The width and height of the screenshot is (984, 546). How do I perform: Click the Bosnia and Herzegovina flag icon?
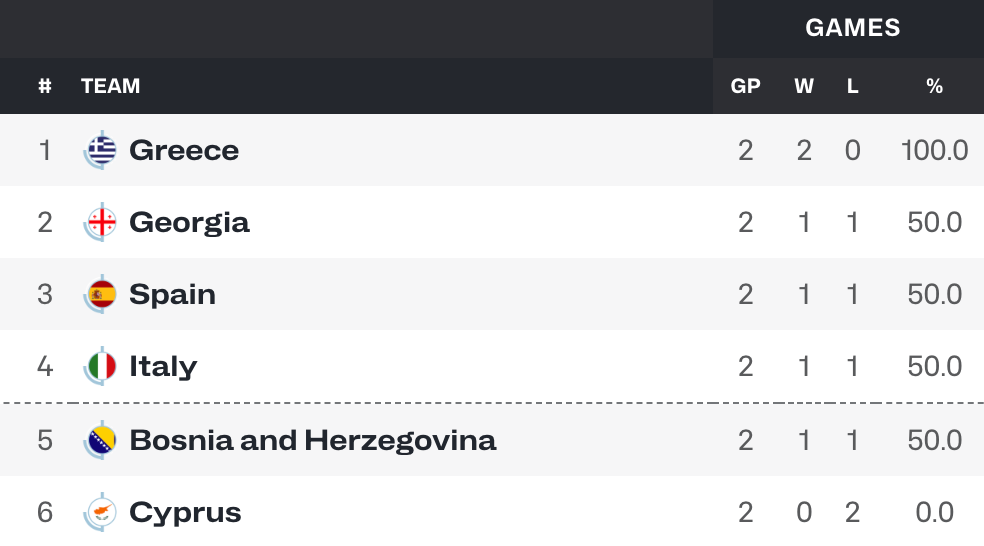pos(100,441)
